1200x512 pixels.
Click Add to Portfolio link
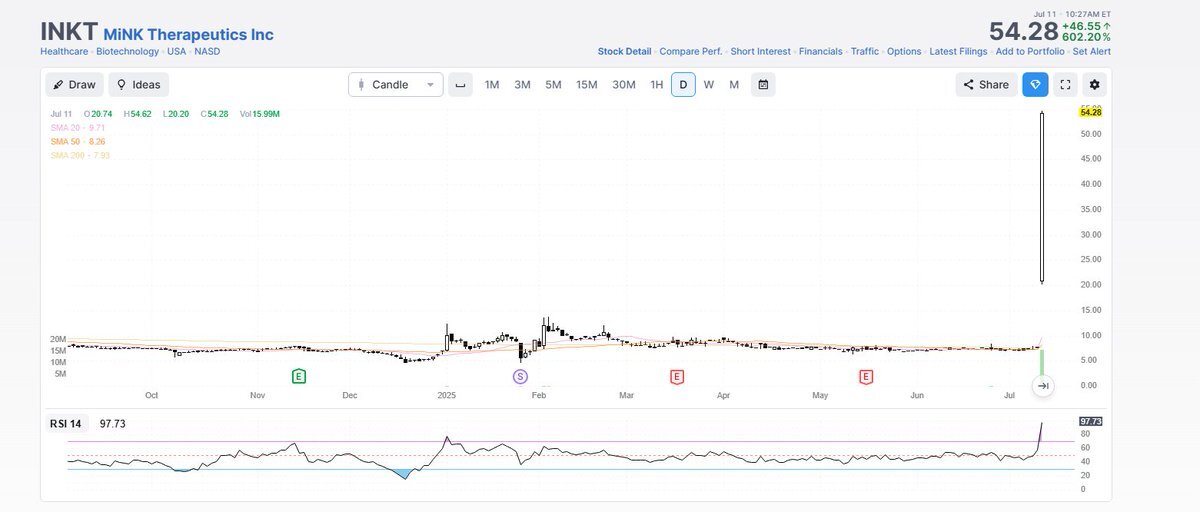[x=1030, y=51]
